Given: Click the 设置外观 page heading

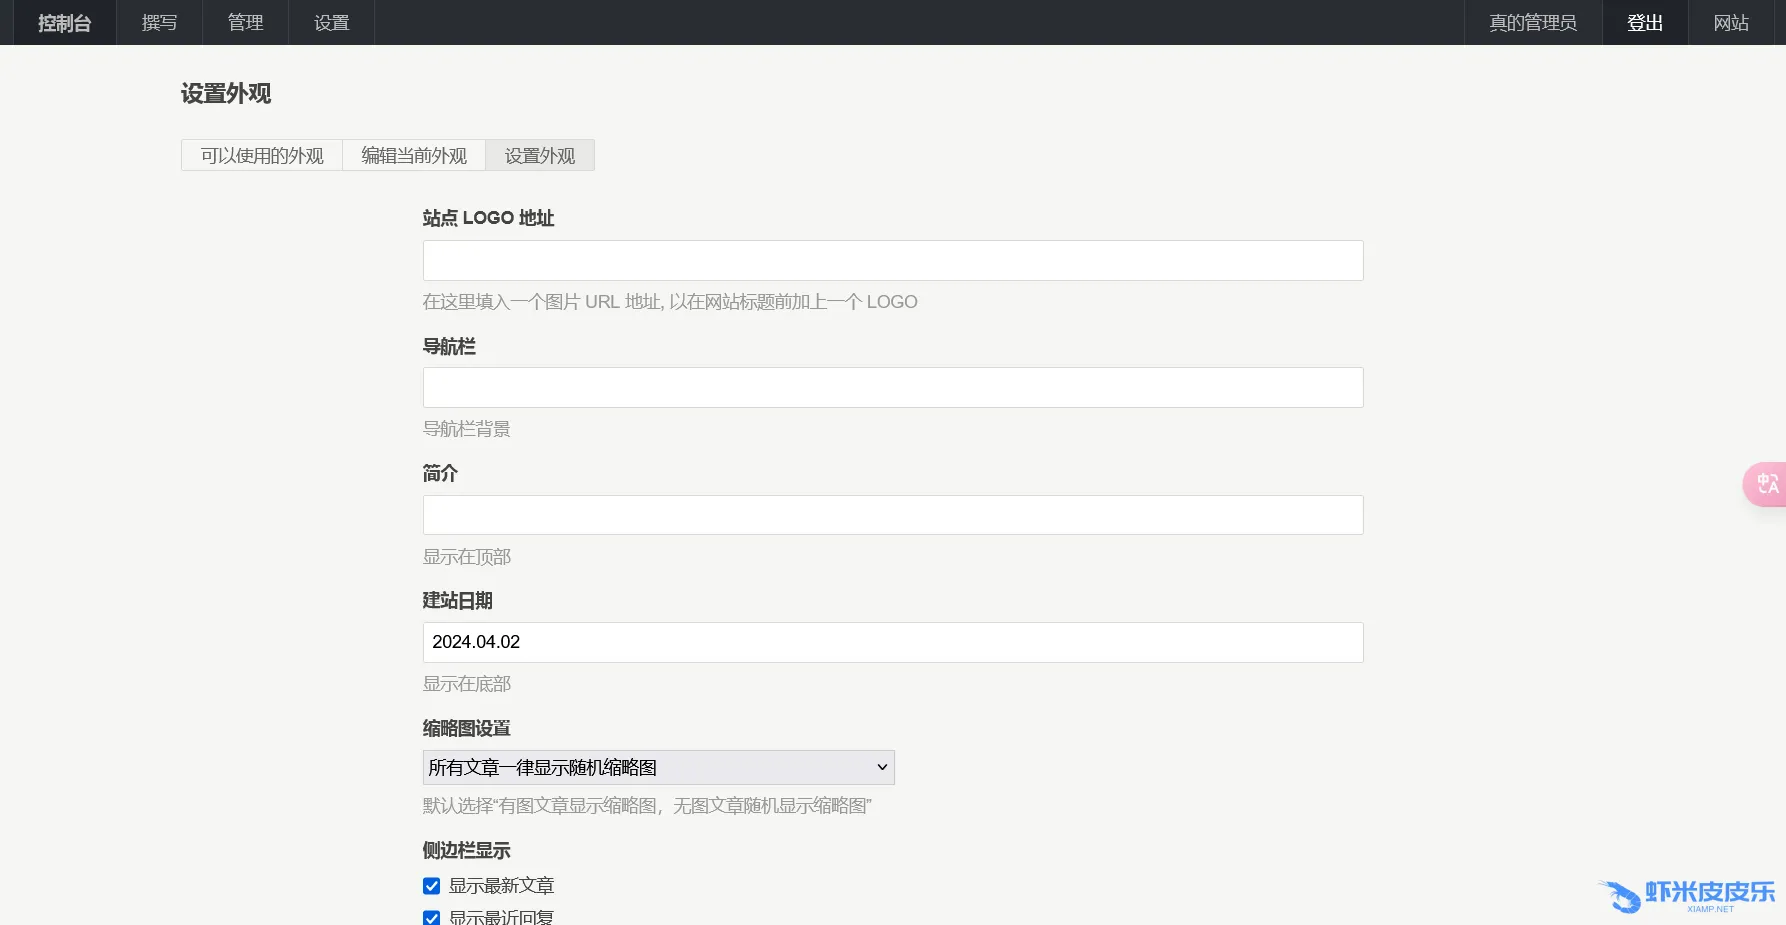Looking at the screenshot, I should (x=226, y=94).
